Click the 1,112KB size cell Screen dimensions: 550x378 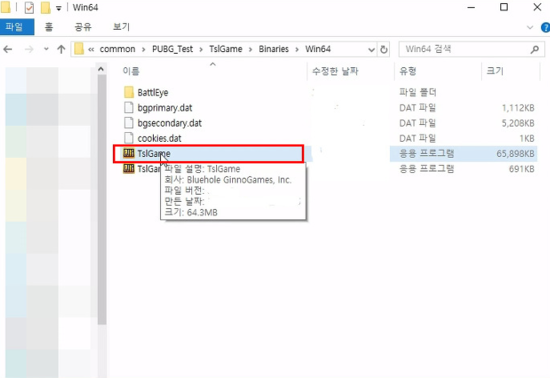click(x=518, y=108)
